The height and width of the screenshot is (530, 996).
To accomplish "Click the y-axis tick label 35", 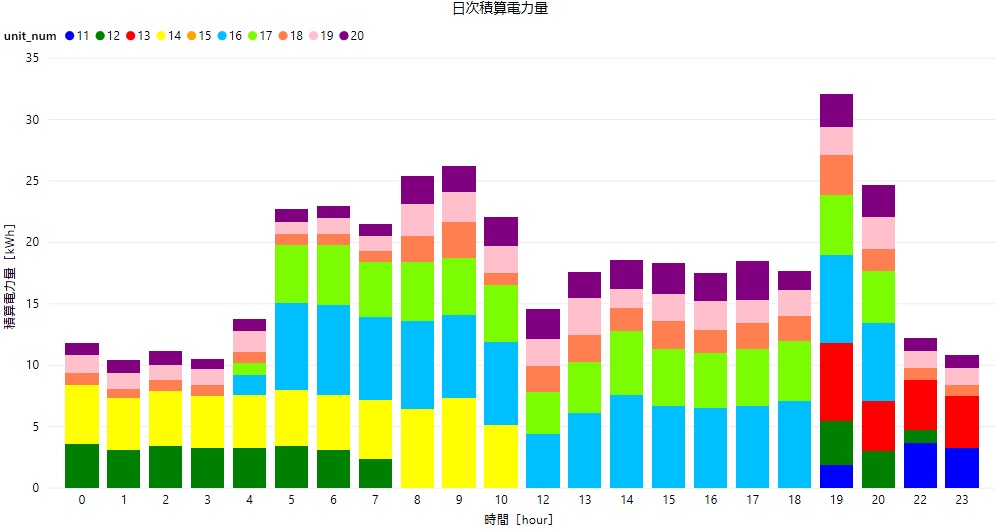I will click(x=32, y=58).
